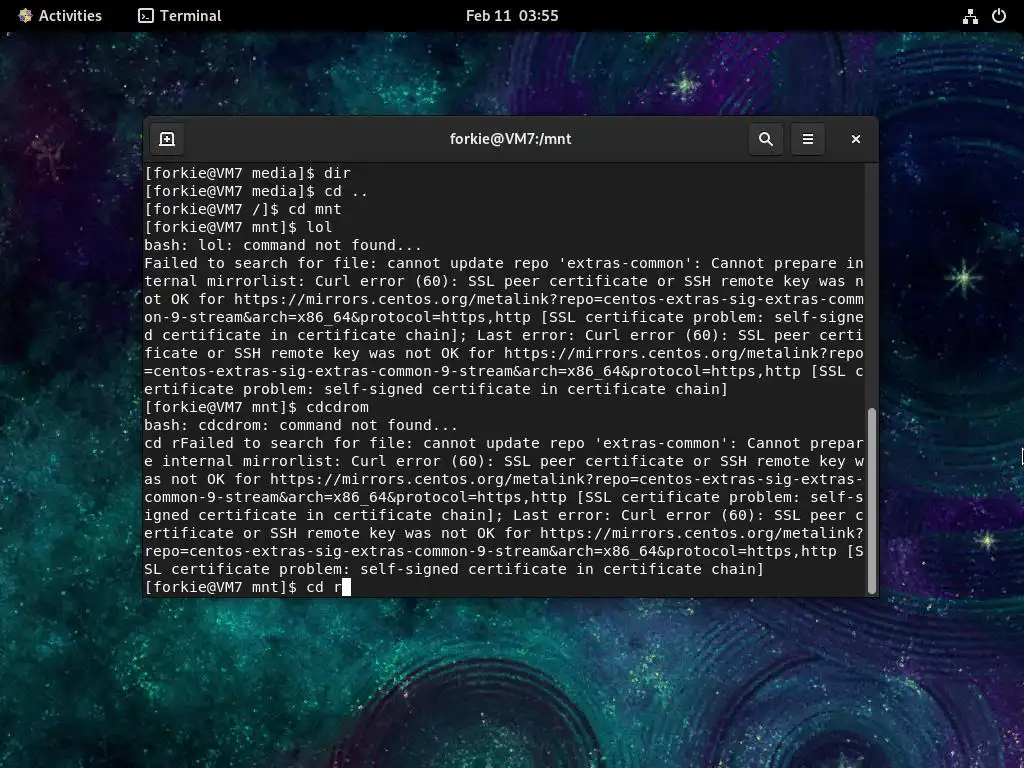Open the power menu icon in the top bar
The image size is (1024, 768).
(x=999, y=16)
